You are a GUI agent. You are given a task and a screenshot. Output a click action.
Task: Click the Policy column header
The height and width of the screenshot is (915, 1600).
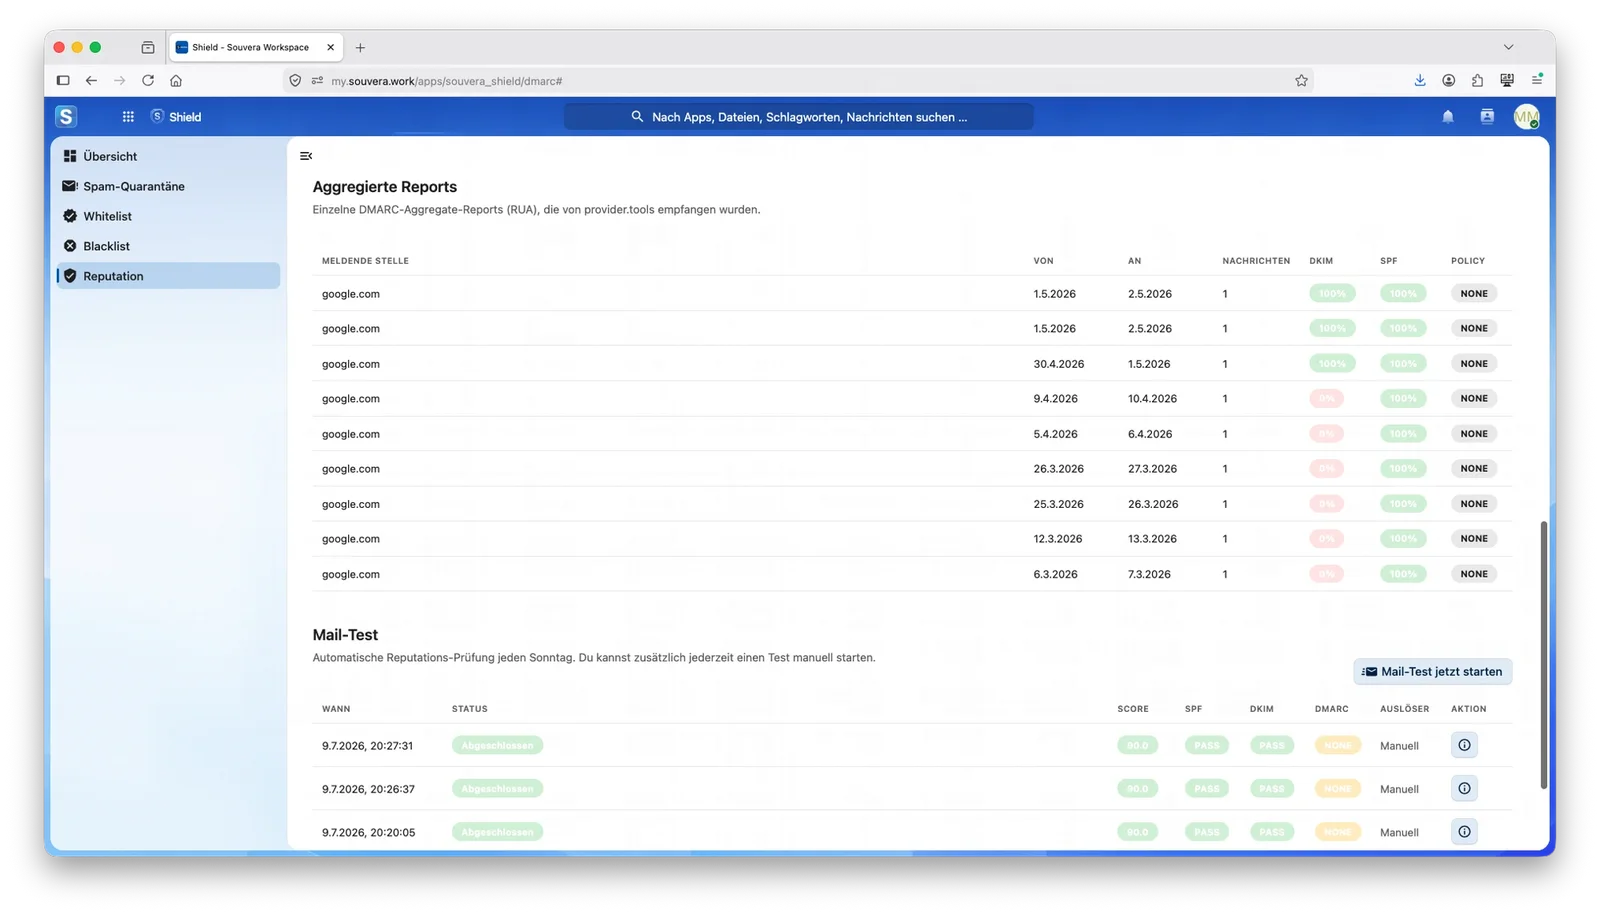coord(1468,261)
